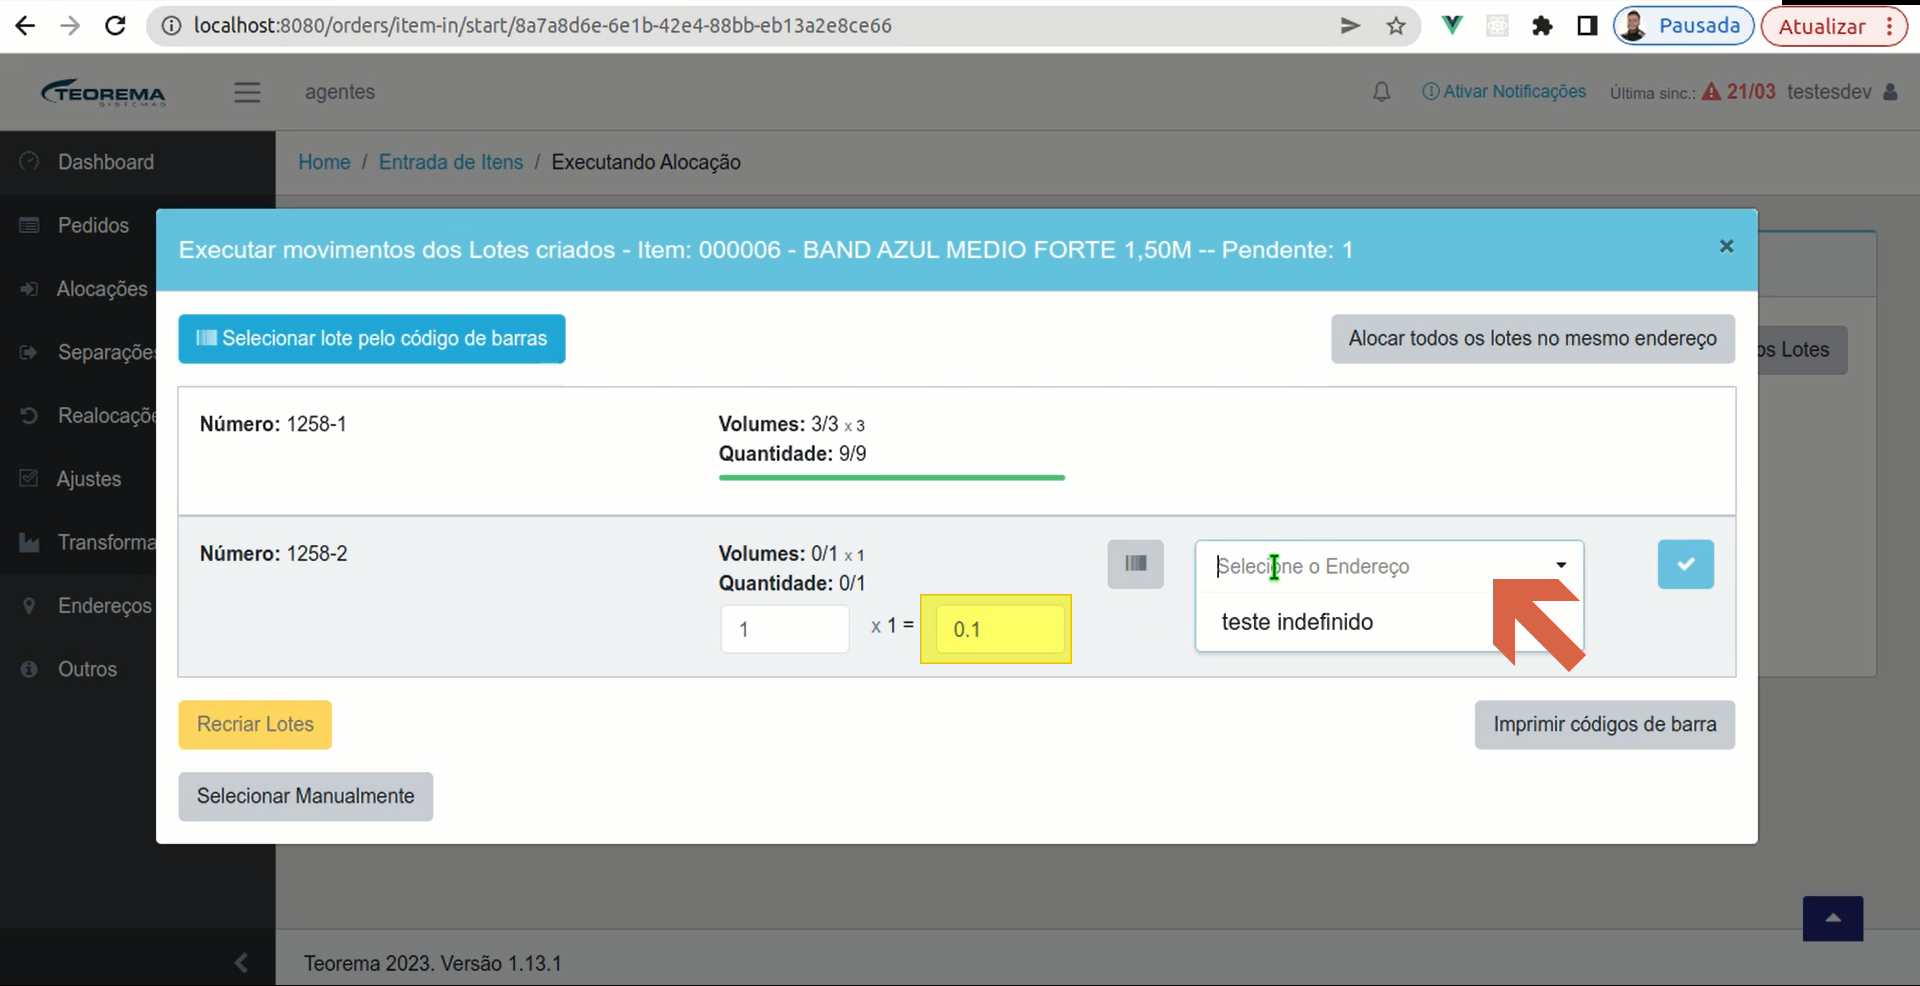Viewport: 1920px width, 986px height.
Task: Click the address bar URL
Action: 542,26
